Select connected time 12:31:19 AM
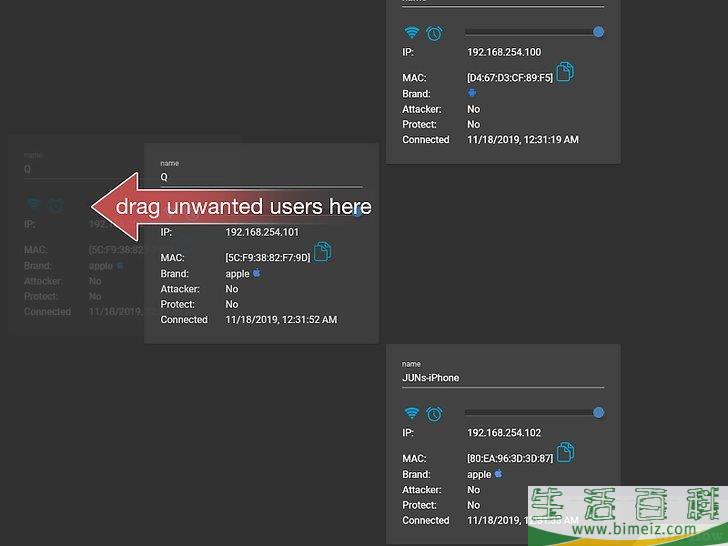The width and height of the screenshot is (728, 546). [x=550, y=139]
